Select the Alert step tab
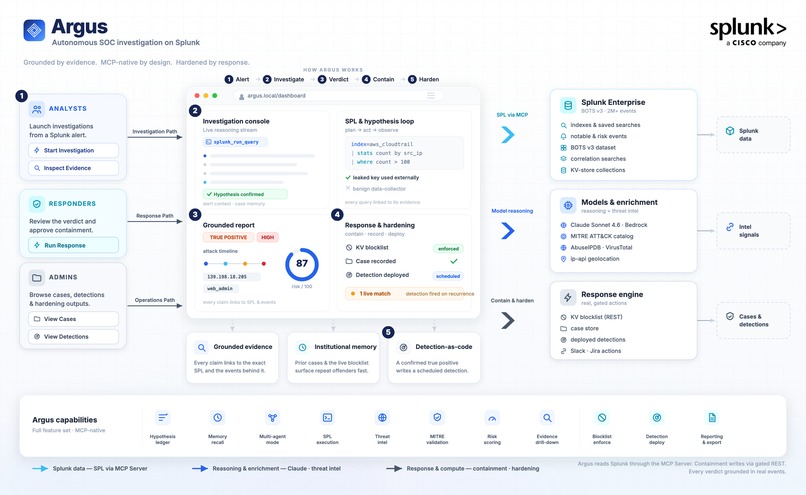Image resolution: width=806 pixels, height=495 pixels. (237, 79)
